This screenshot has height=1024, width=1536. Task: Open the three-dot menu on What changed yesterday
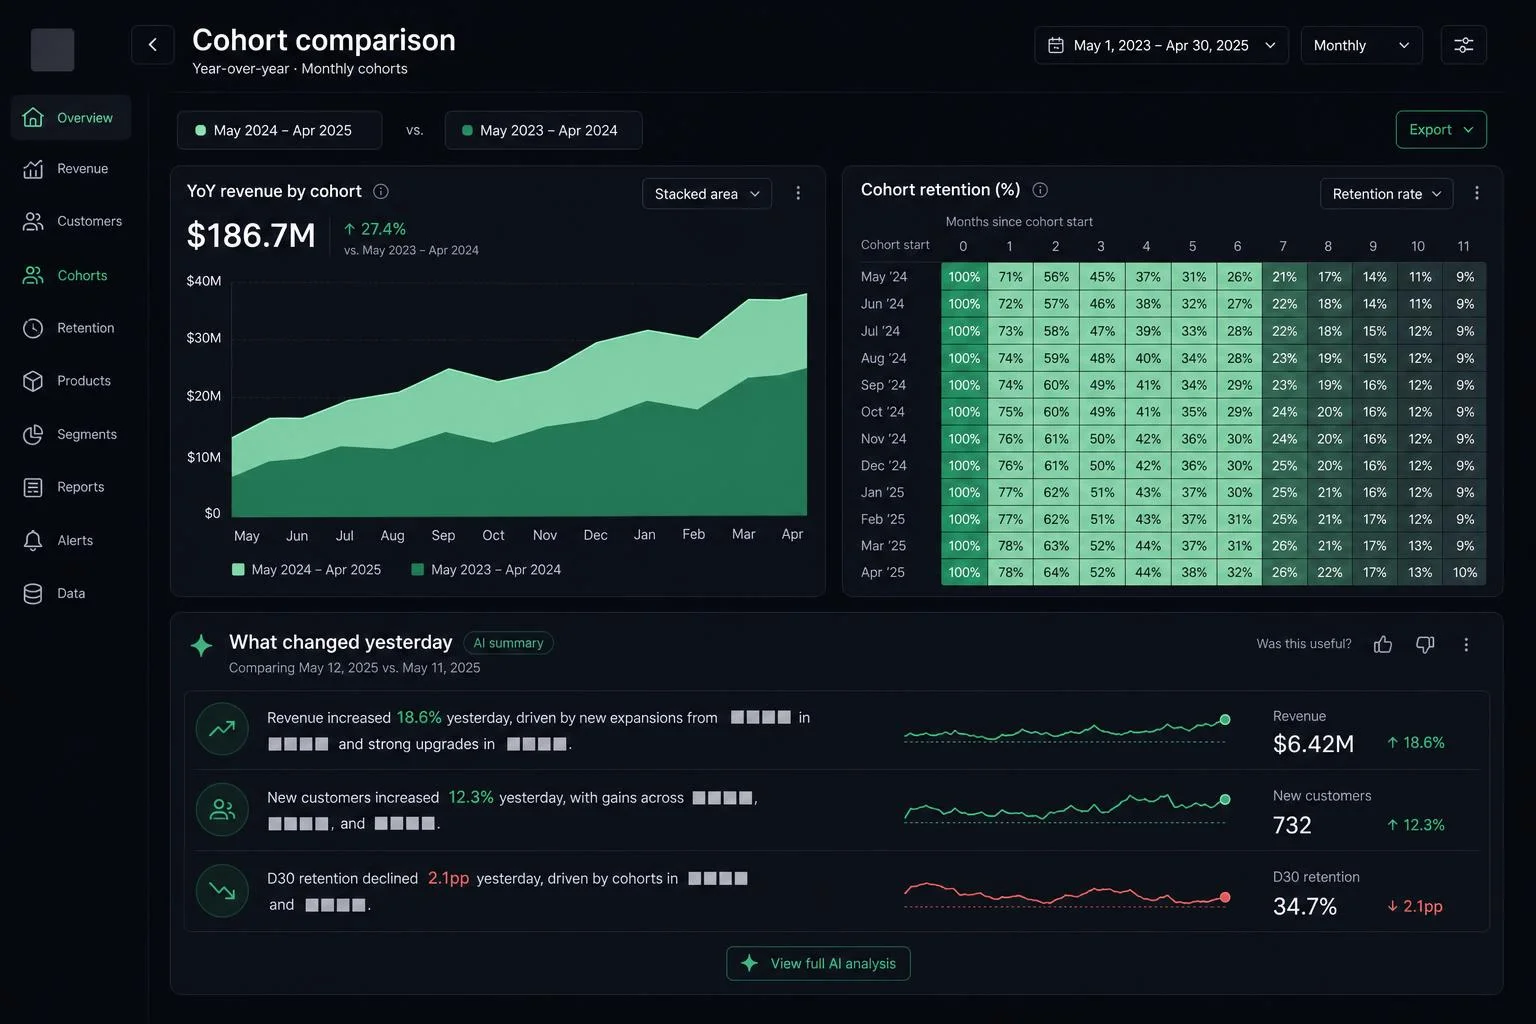(1466, 645)
